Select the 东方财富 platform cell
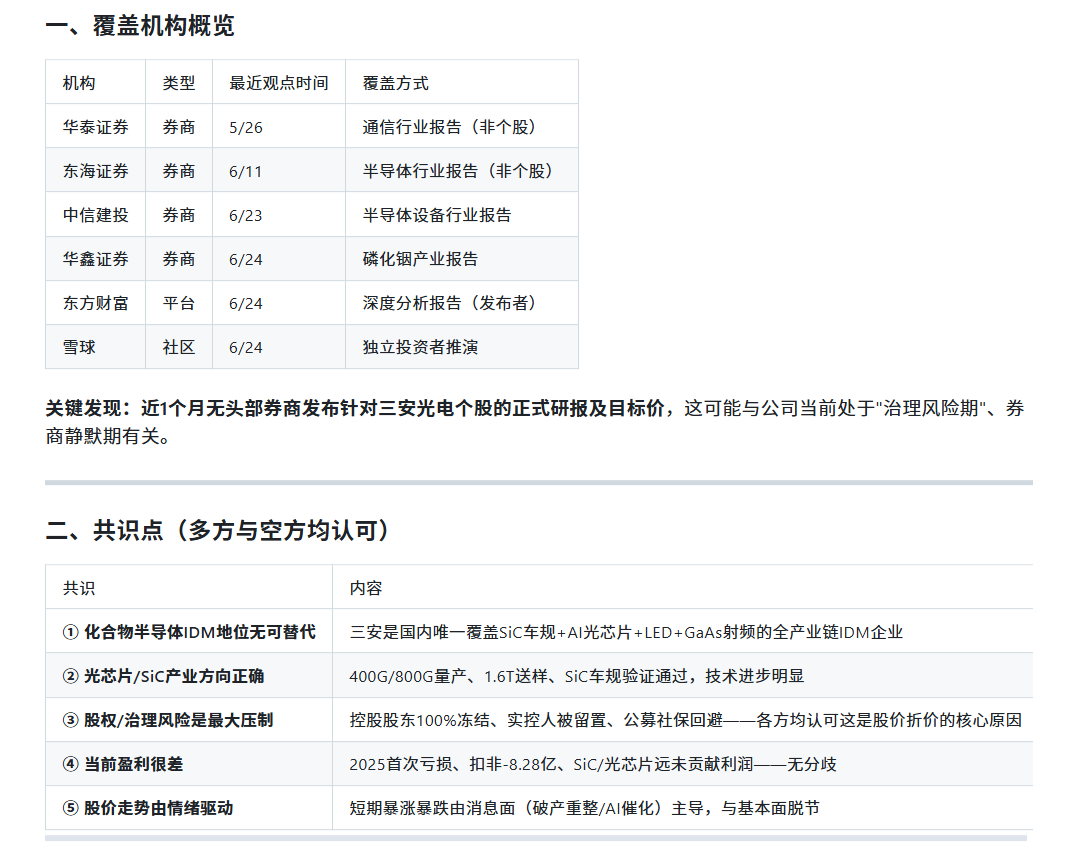Image resolution: width=1083 pixels, height=852 pixels. 95,303
